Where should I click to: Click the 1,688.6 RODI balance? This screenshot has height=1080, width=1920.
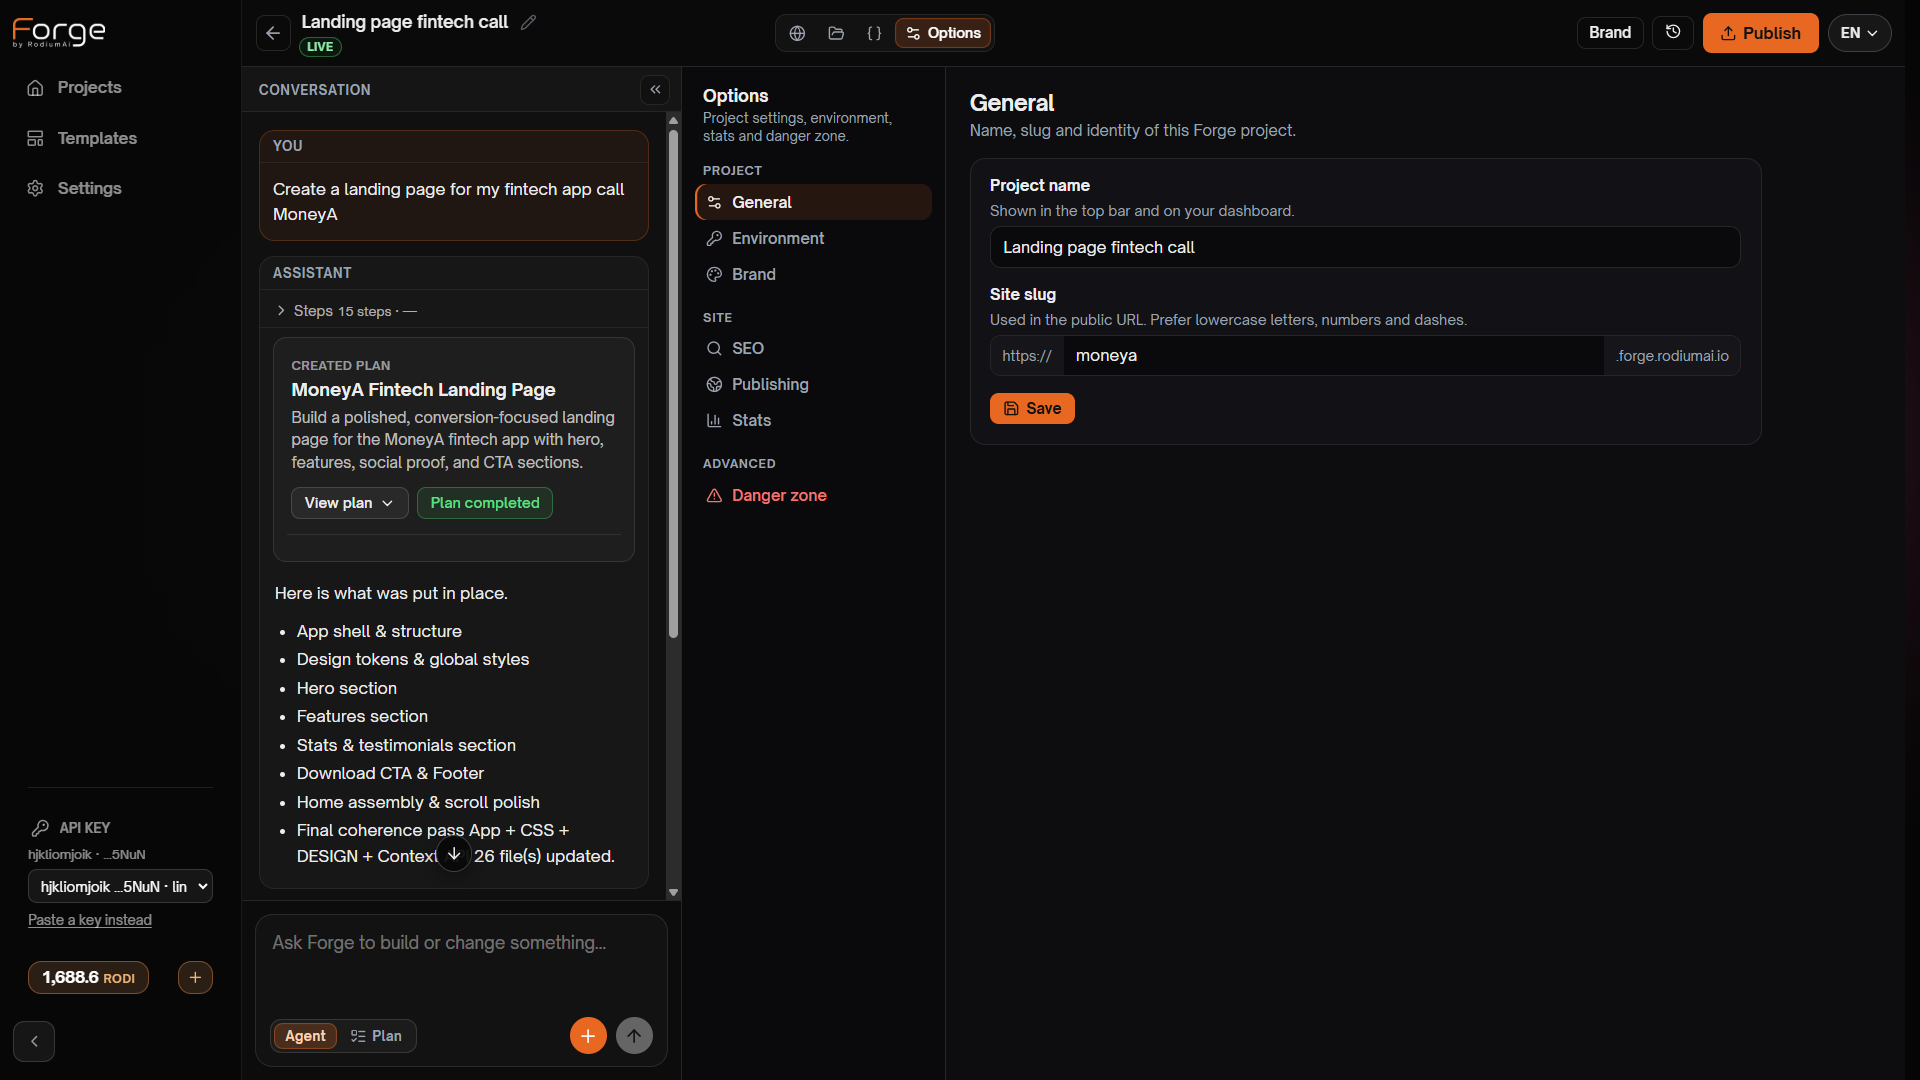88,977
